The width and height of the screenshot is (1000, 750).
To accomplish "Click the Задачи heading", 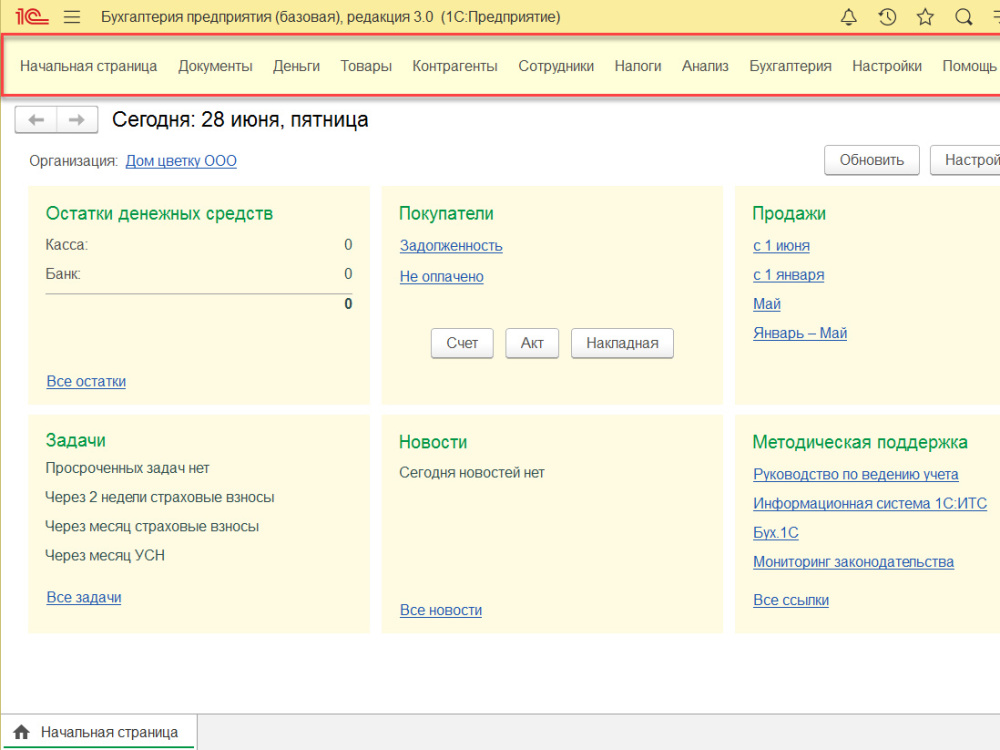I will pyautogui.click(x=76, y=440).
